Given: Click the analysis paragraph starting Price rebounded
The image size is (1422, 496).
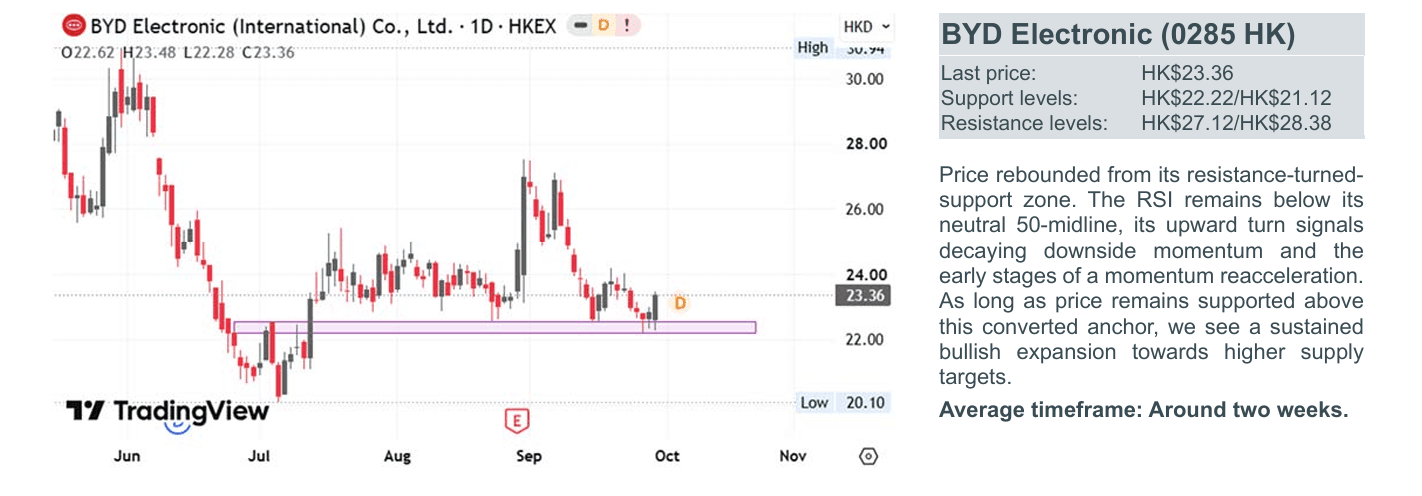Looking at the screenshot, I should click(x=1151, y=277).
